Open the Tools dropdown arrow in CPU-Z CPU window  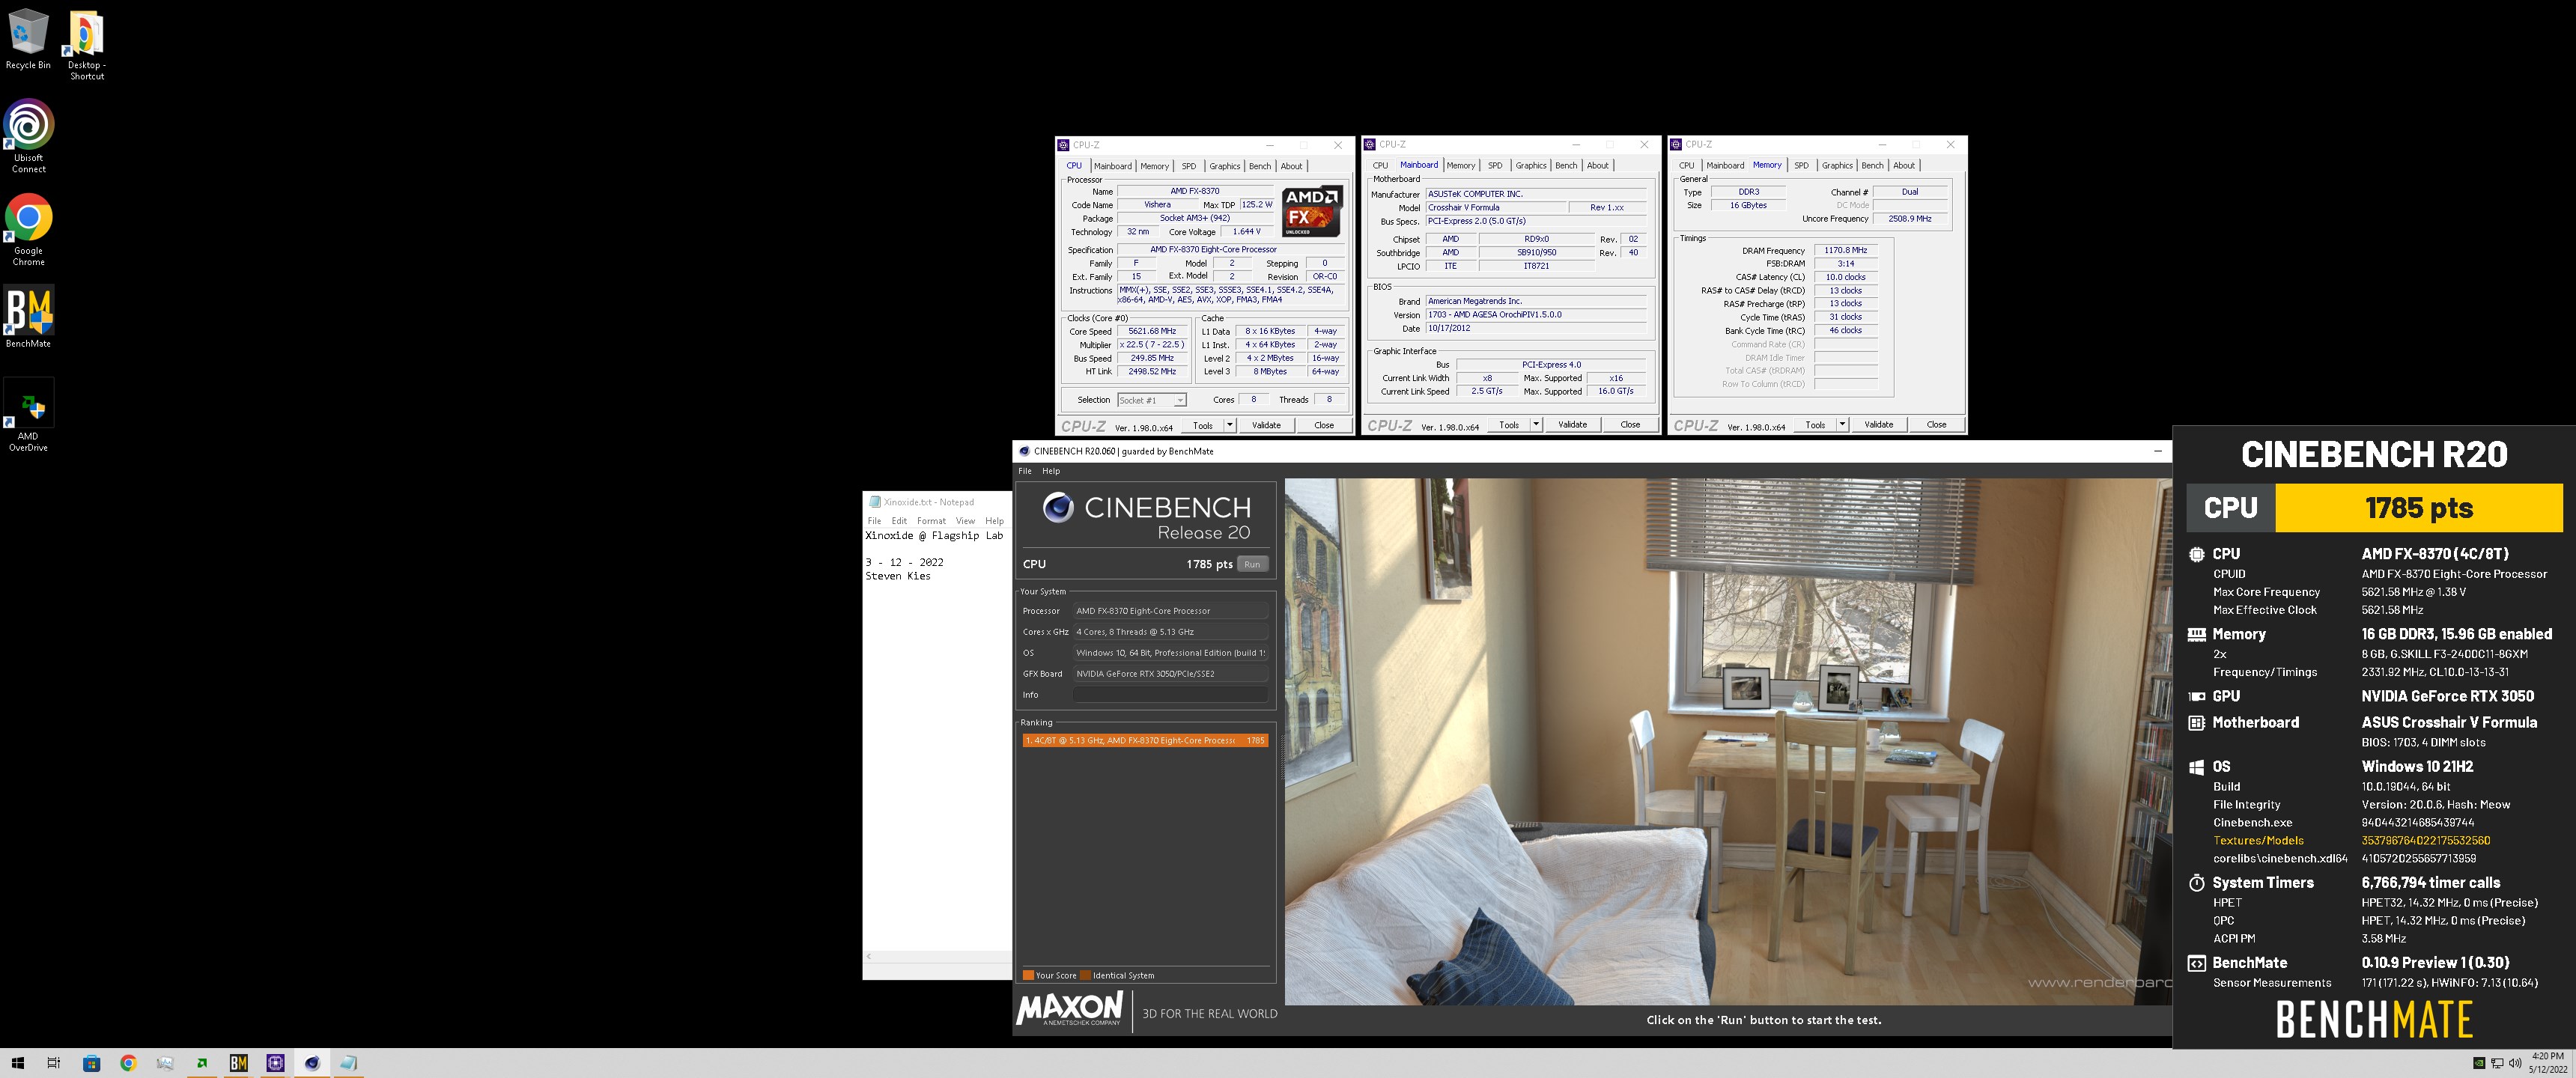tap(1230, 425)
